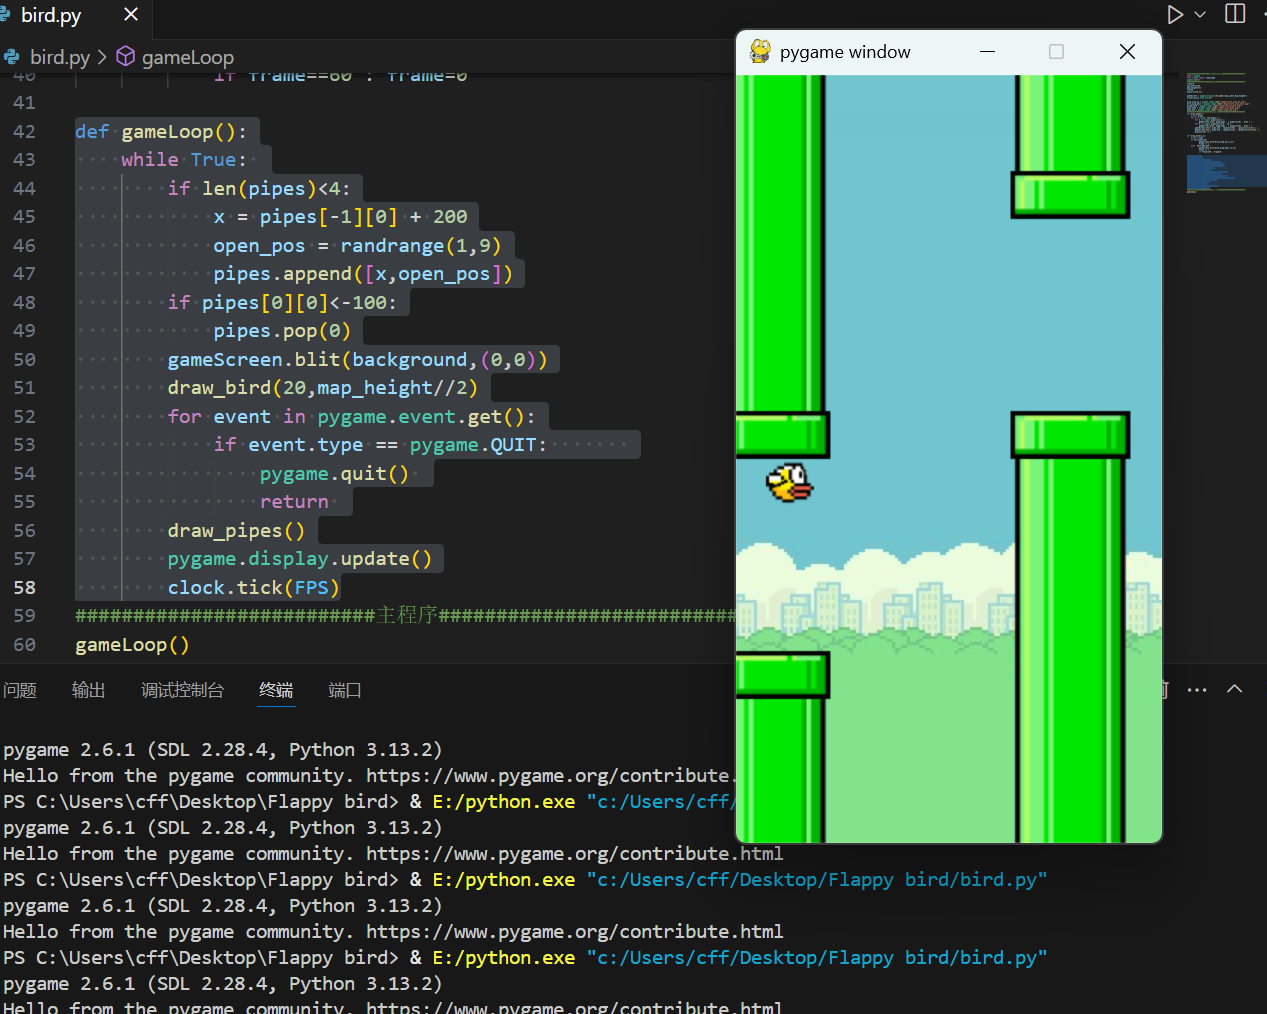The image size is (1267, 1014).
Task: Click the yellow bird in the game
Action: [x=790, y=482]
